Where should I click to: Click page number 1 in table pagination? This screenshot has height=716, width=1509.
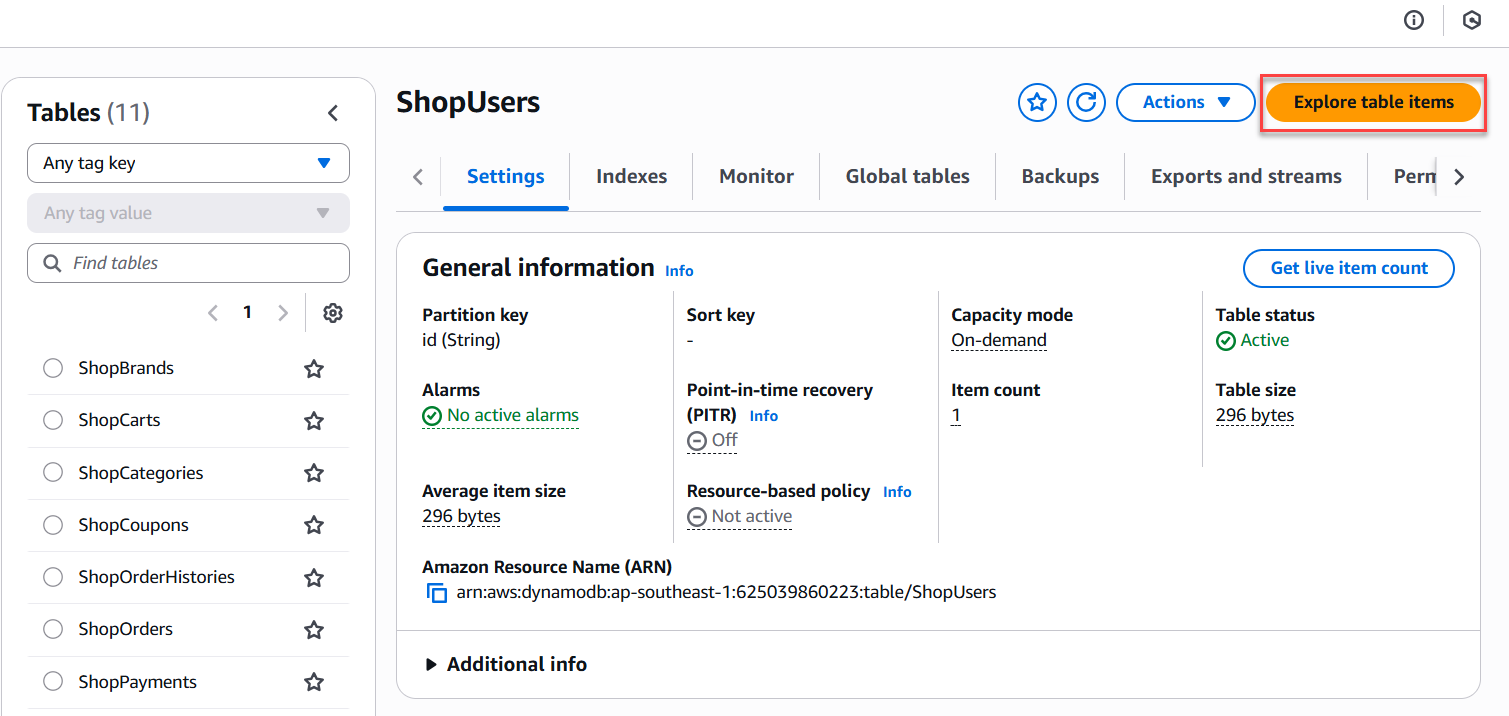point(247,313)
